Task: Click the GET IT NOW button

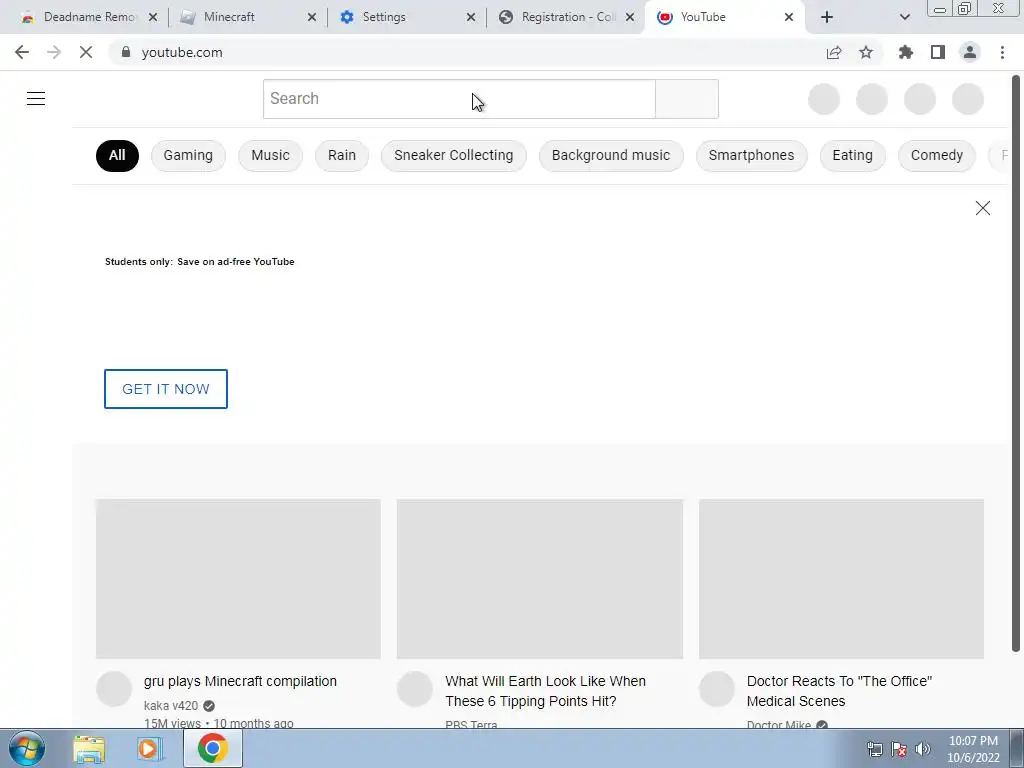Action: point(166,389)
